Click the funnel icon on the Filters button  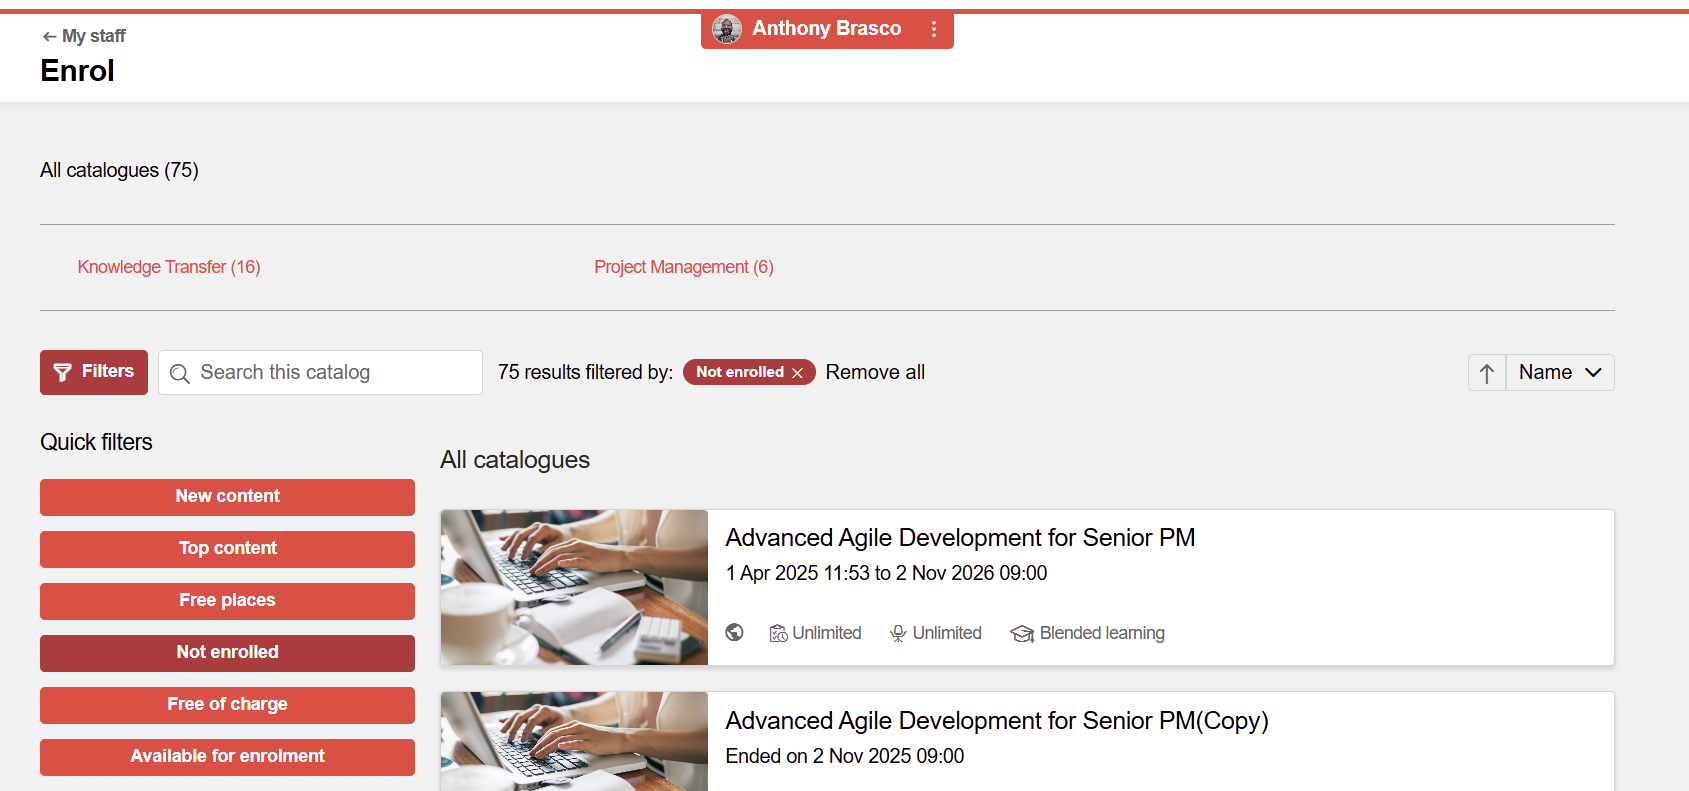(x=62, y=372)
